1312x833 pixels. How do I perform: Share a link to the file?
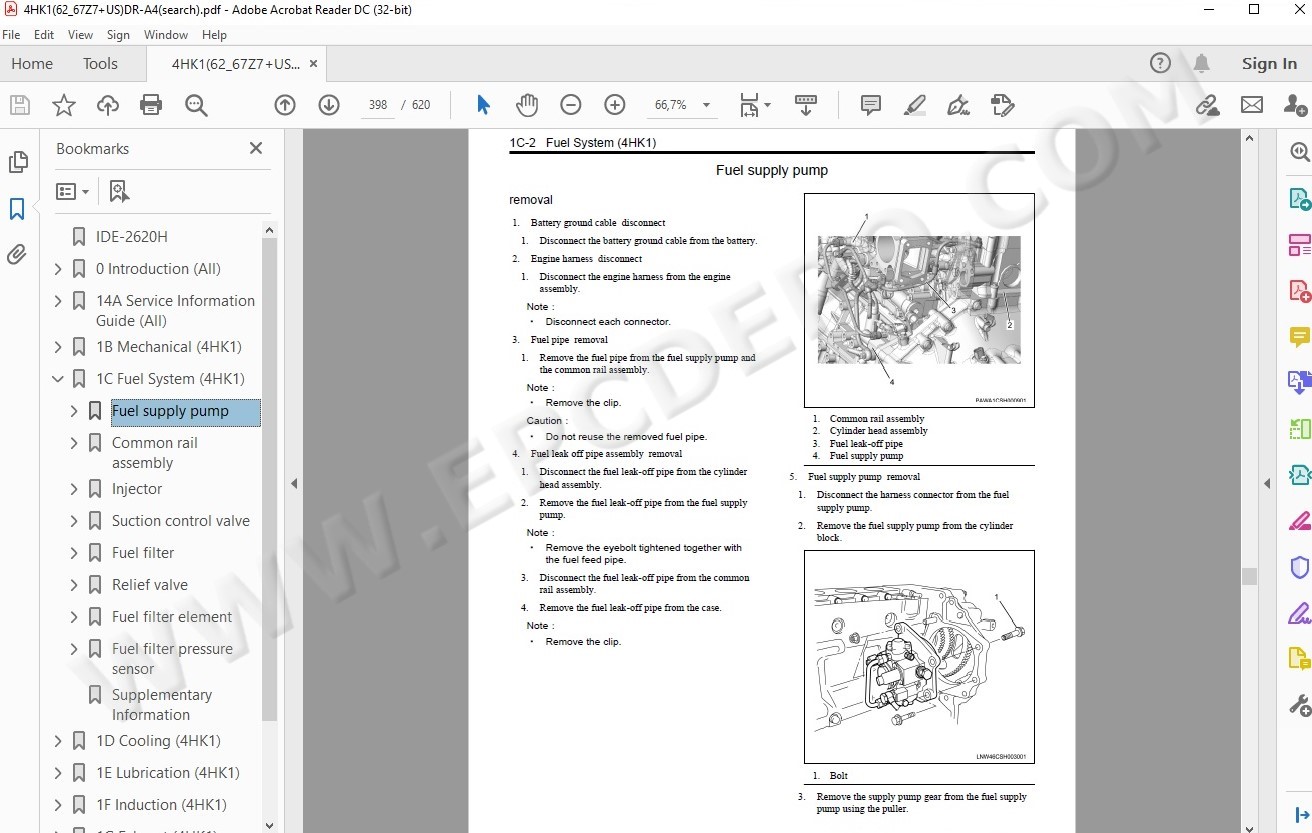coord(1207,105)
